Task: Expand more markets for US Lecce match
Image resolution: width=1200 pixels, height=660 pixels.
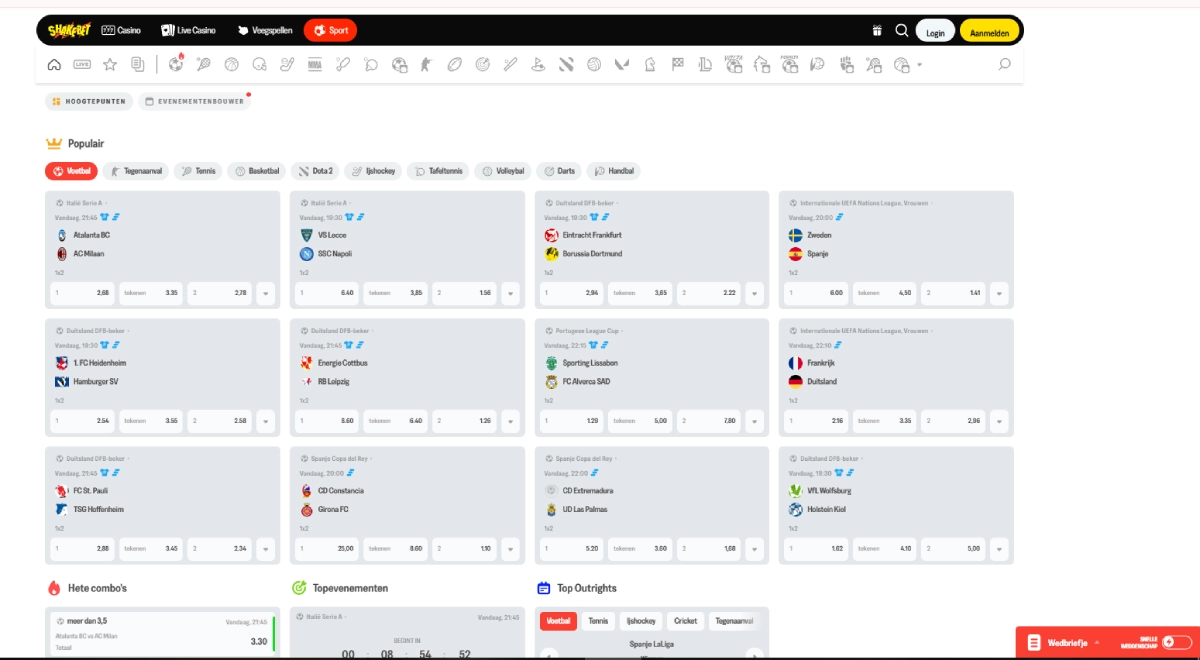Action: click(x=510, y=294)
